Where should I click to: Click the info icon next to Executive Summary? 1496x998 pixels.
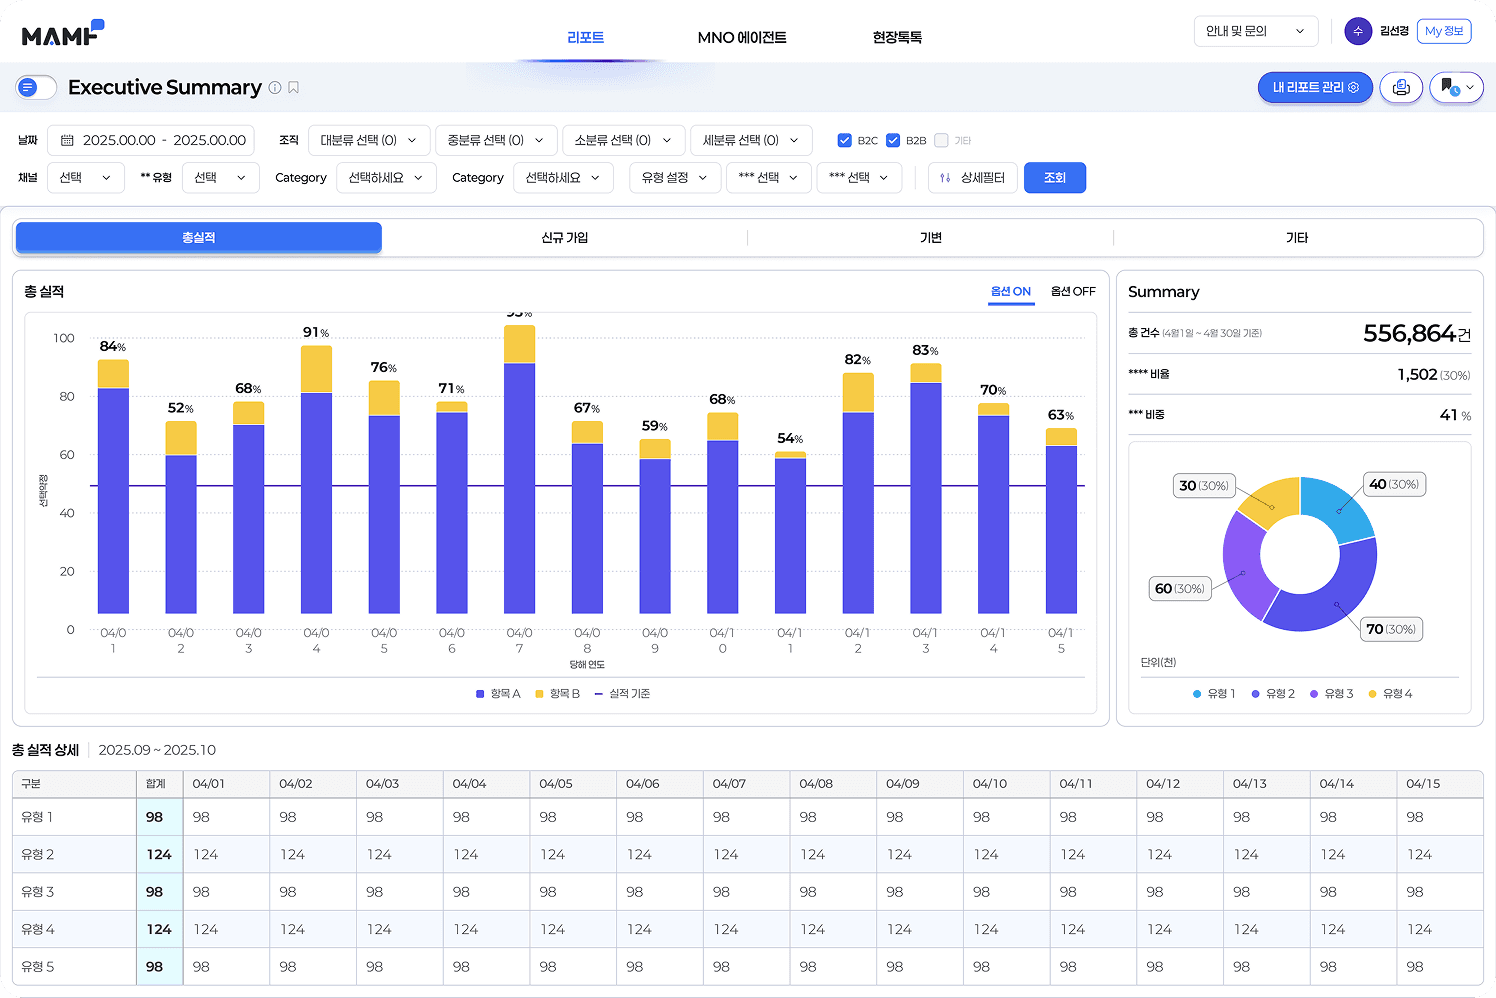pyautogui.click(x=275, y=88)
